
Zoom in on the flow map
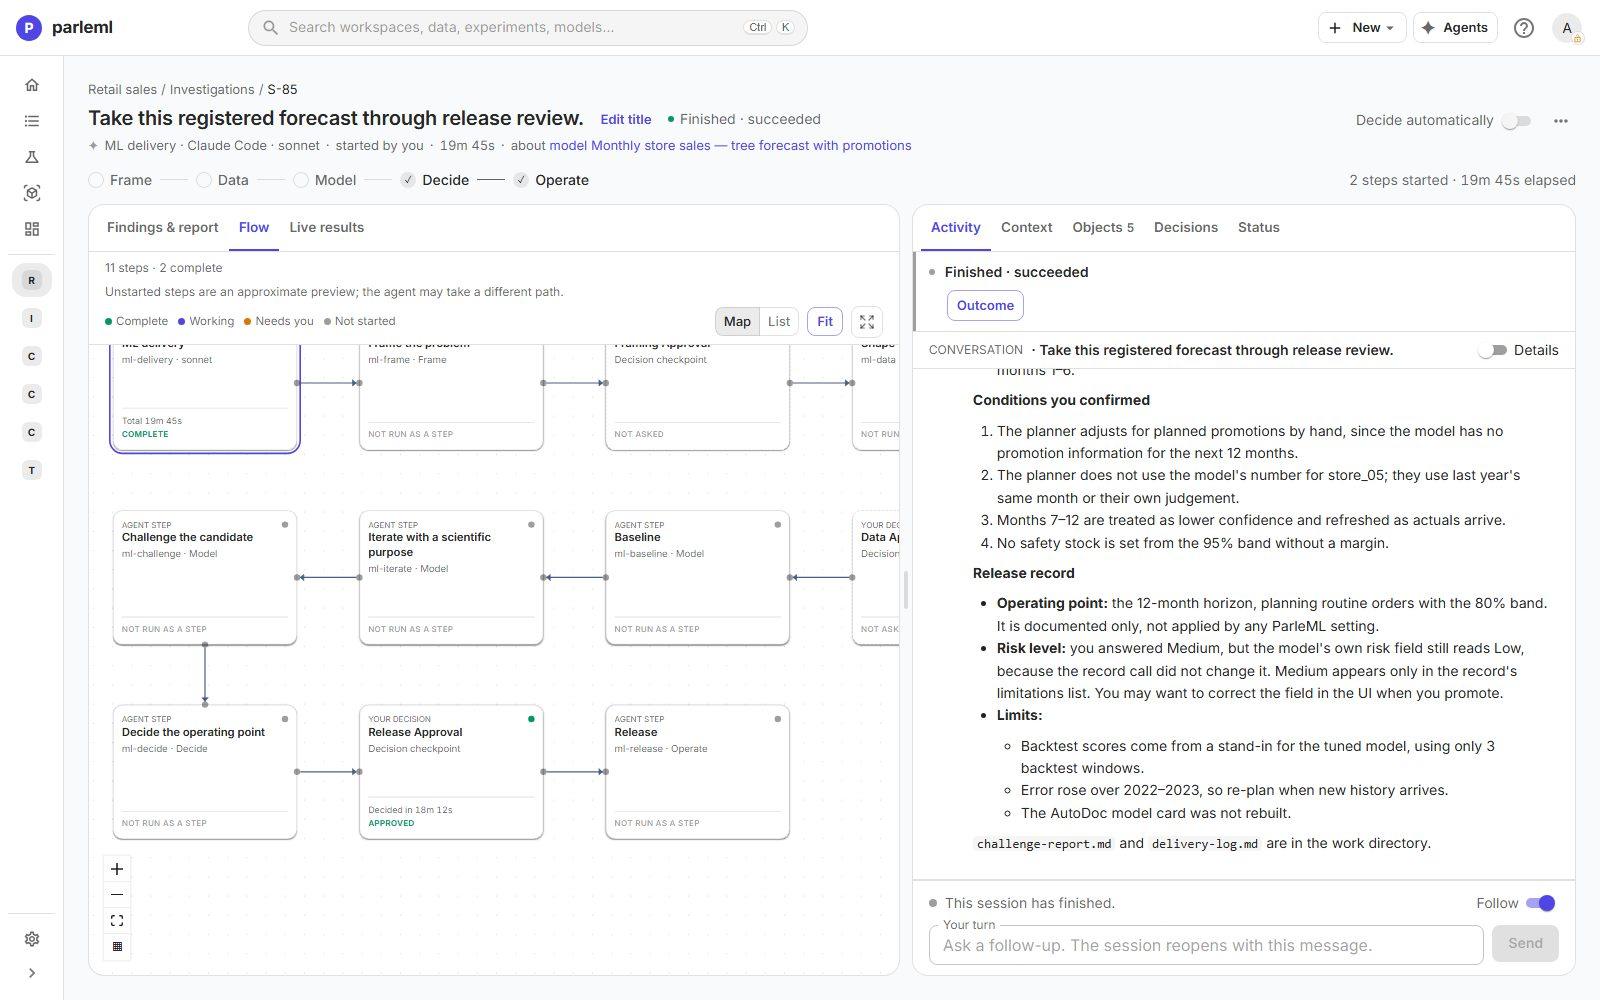(x=117, y=869)
